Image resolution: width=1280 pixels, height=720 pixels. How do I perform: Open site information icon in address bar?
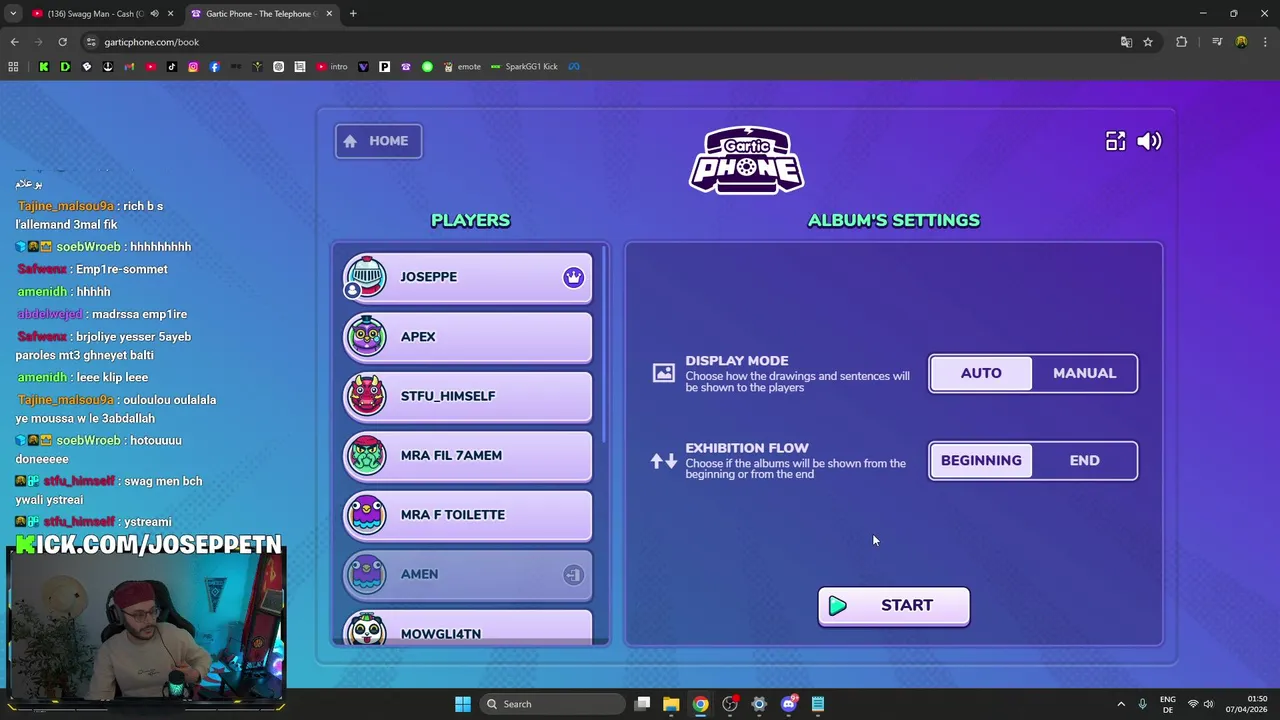[91, 42]
